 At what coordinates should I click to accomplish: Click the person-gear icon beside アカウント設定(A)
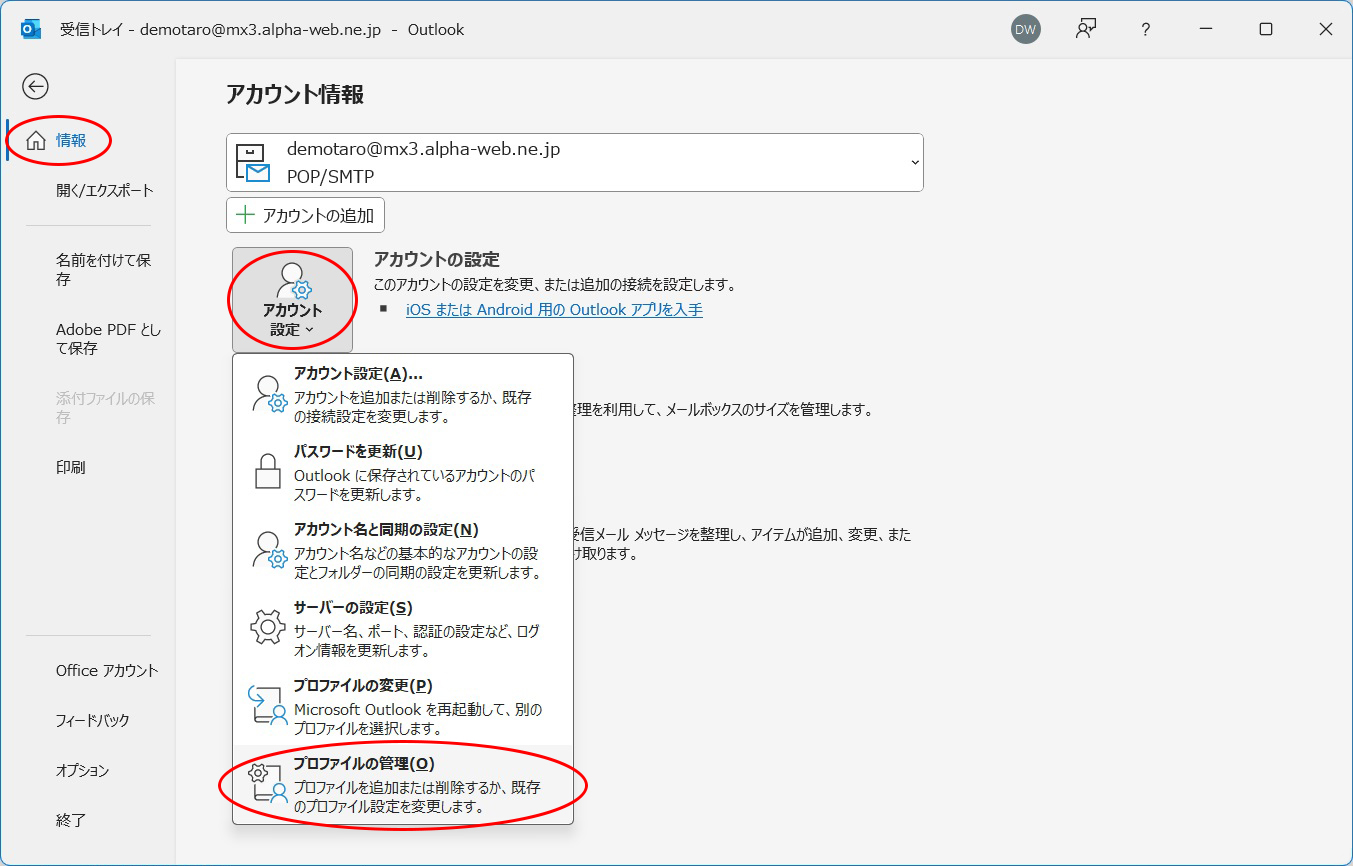pos(268,394)
